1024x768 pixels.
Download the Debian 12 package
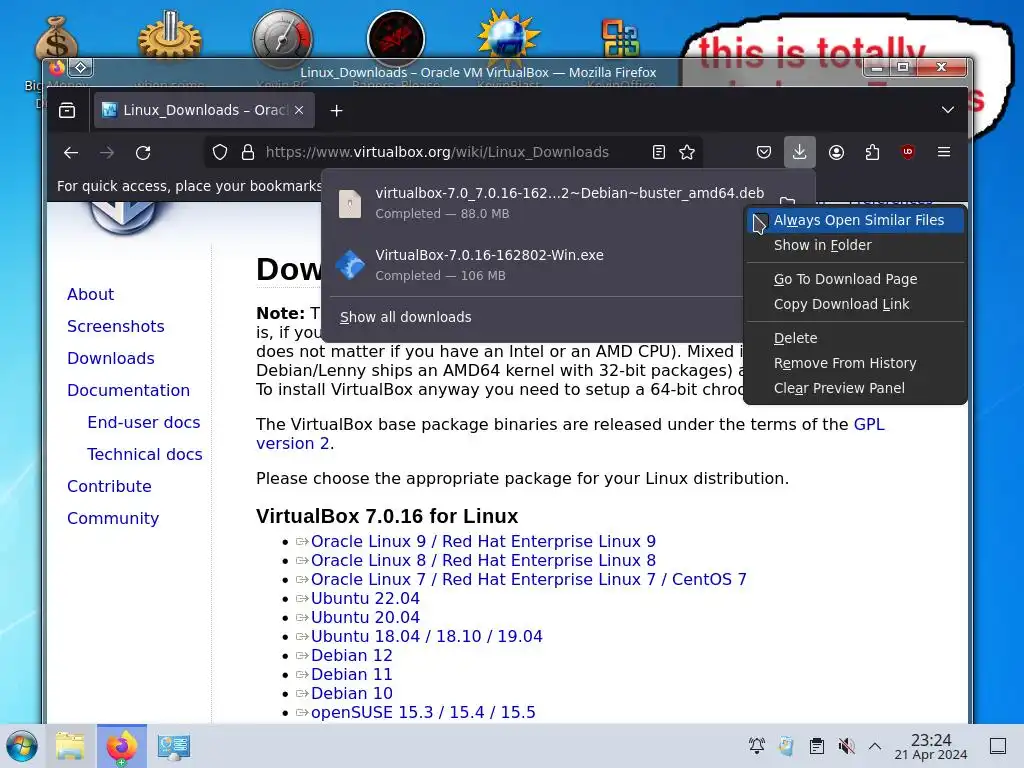pyautogui.click(x=351, y=655)
